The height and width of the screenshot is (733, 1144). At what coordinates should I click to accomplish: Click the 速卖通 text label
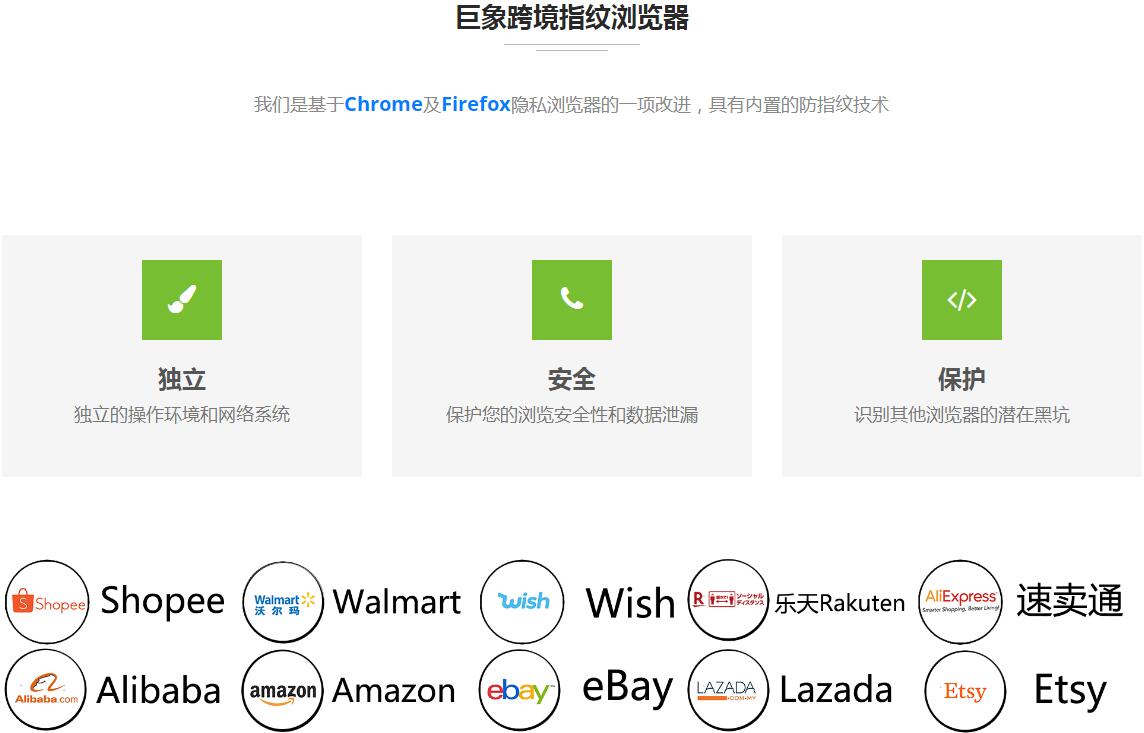pos(1069,600)
